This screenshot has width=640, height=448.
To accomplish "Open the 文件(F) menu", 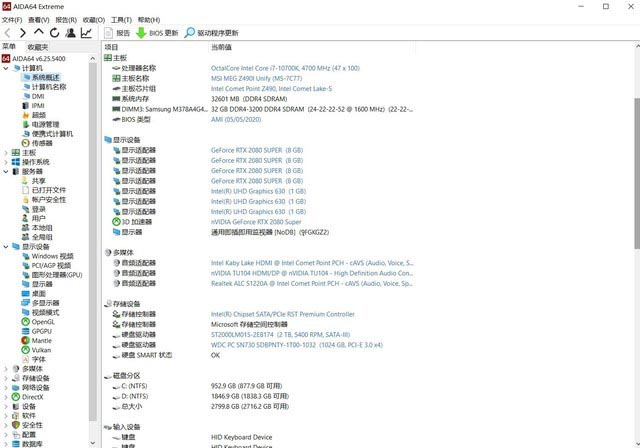I will [12, 20].
